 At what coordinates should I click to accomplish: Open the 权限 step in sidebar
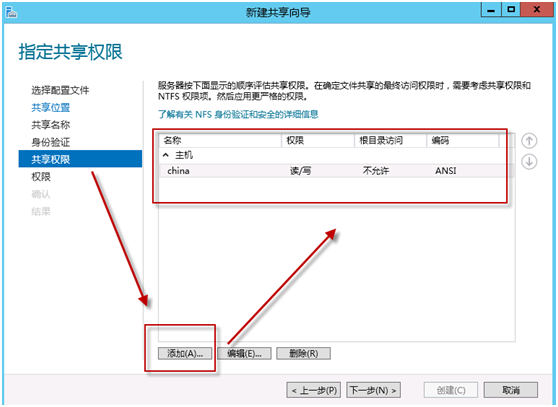pyautogui.click(x=41, y=177)
